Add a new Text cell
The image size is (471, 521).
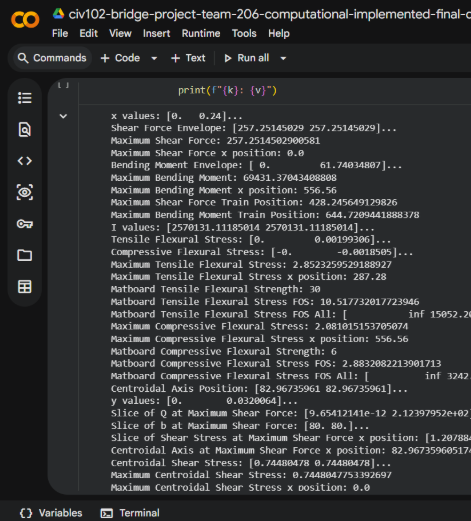(188, 58)
